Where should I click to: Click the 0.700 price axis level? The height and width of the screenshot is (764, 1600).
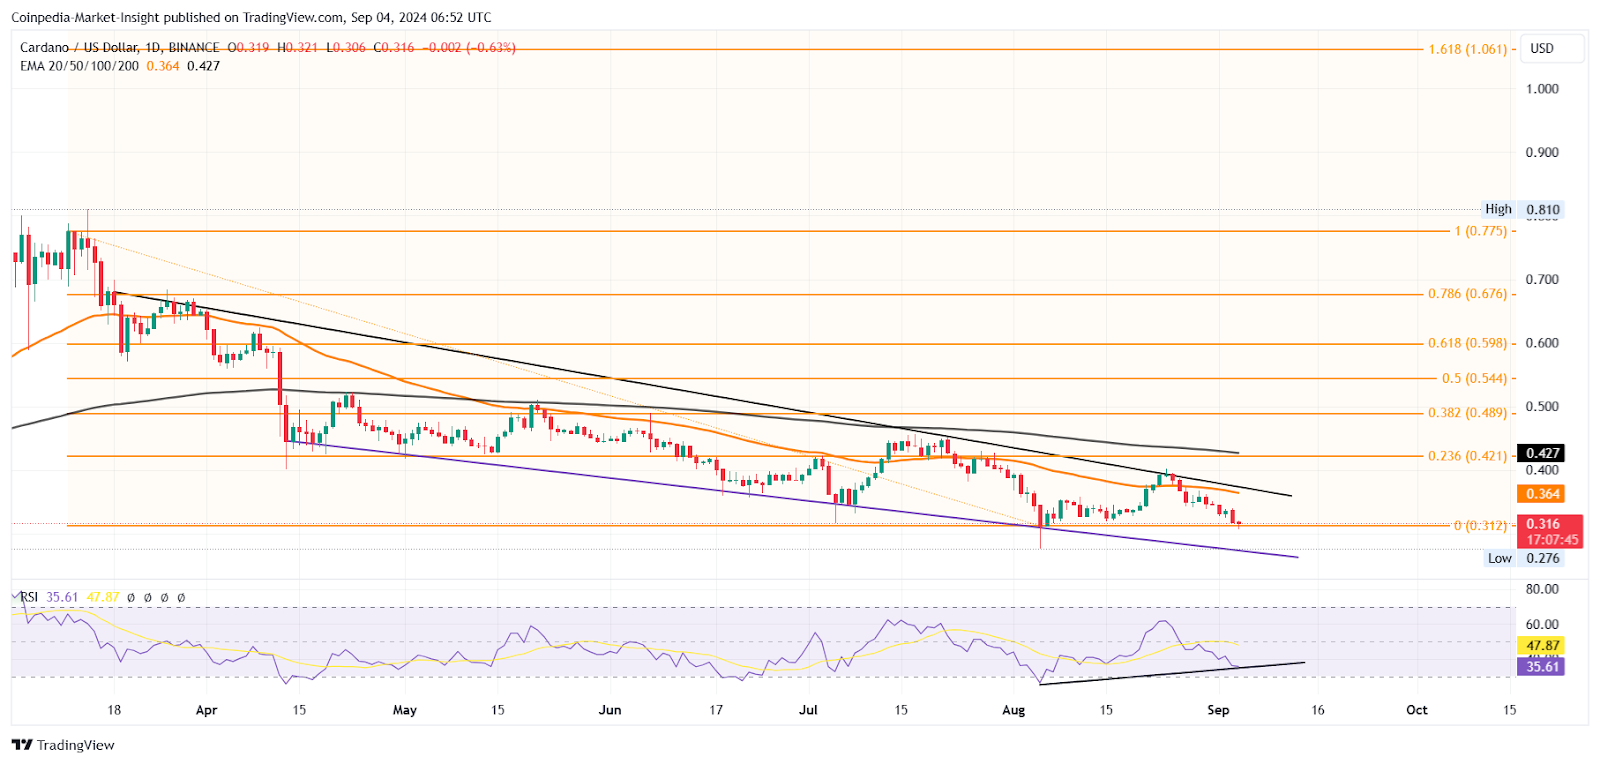tap(1542, 280)
